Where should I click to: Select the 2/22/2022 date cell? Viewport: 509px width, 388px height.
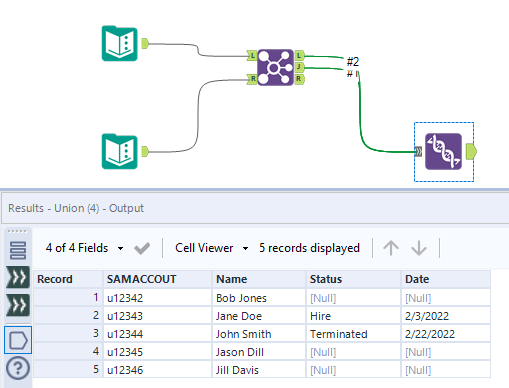446,334
